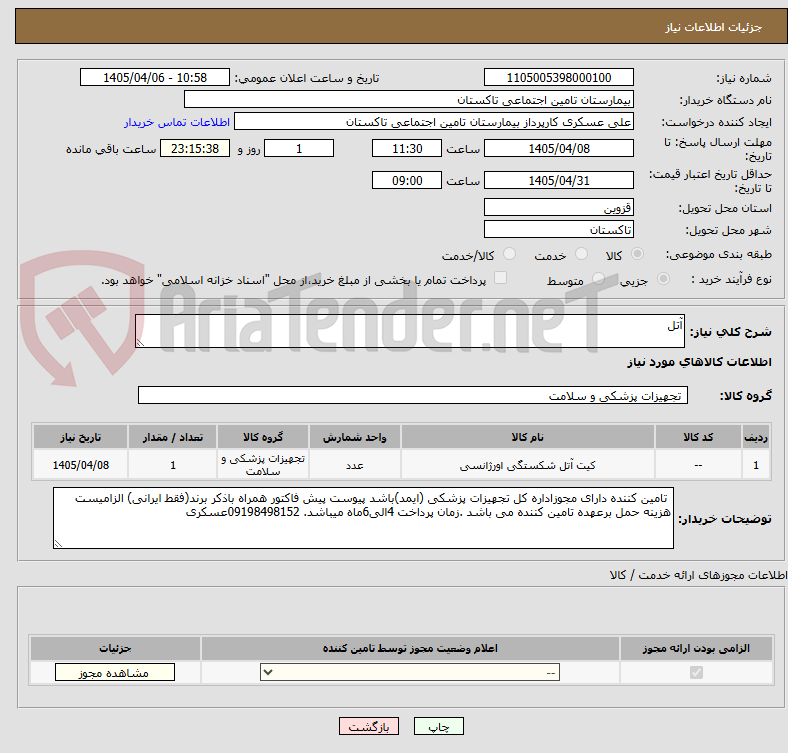Image resolution: width=788 pixels, height=753 pixels.
Task: Click the resize handle of the توضیحات خریدار textarea
Action: point(58,543)
